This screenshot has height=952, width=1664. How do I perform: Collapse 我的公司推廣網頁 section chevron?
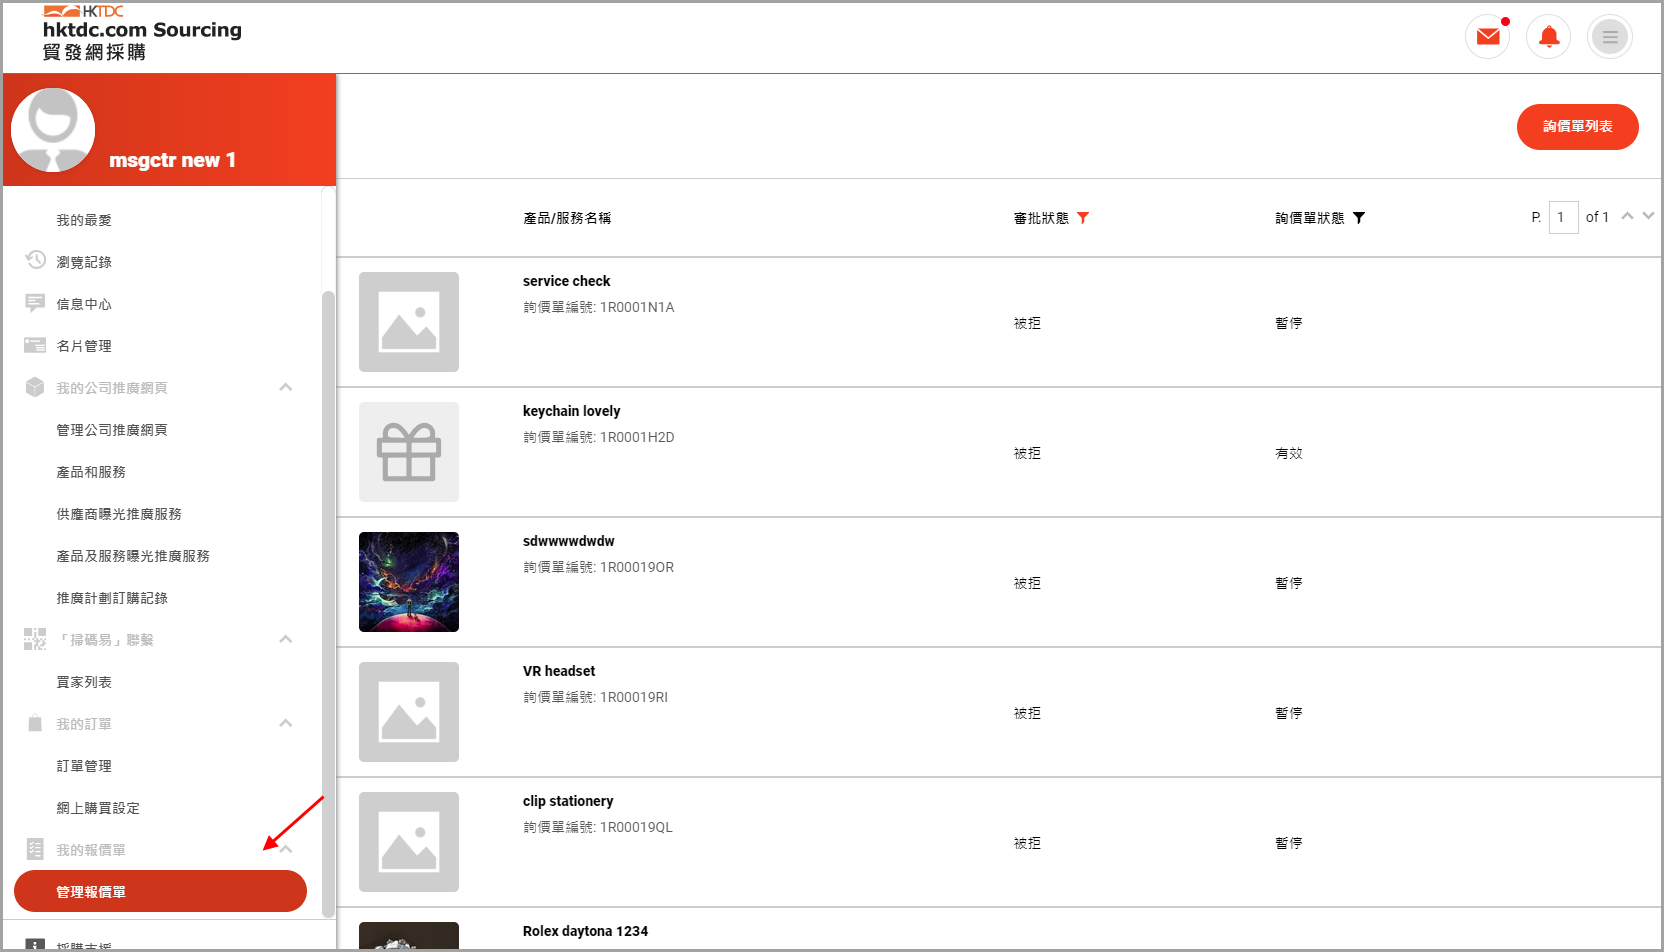[286, 387]
